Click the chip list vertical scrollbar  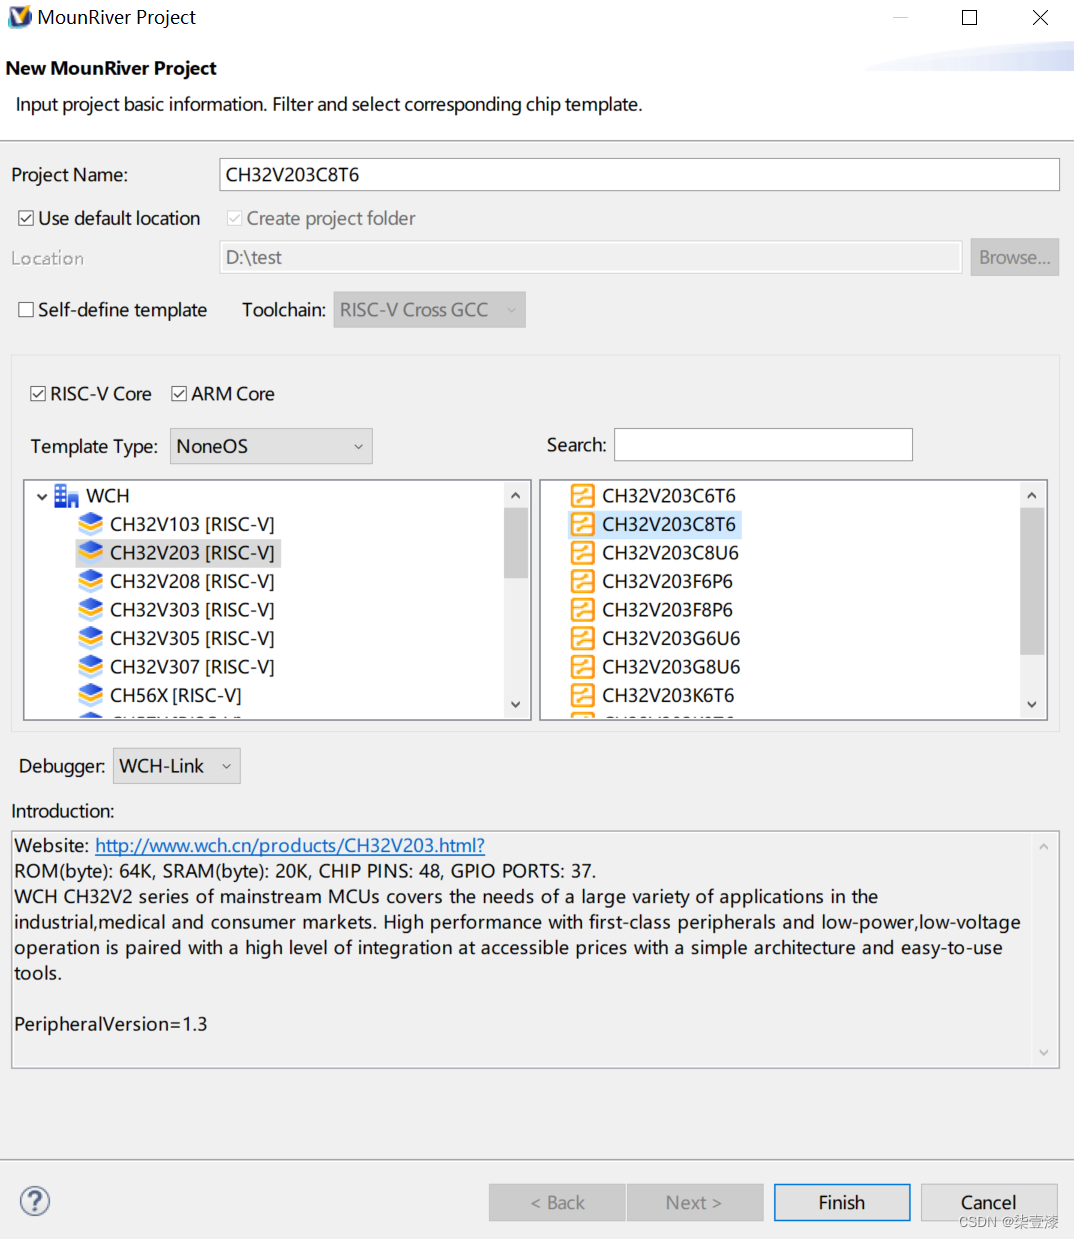point(1031,580)
